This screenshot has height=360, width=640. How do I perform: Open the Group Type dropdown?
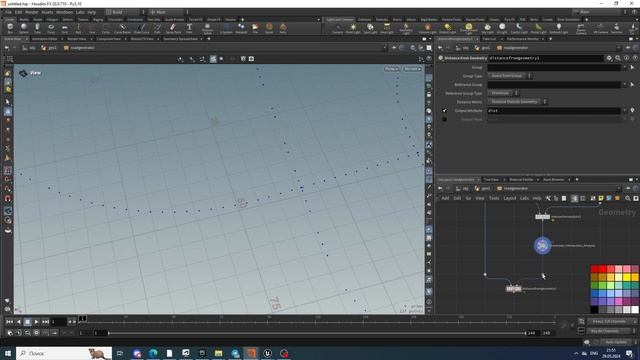pyautogui.click(x=510, y=76)
